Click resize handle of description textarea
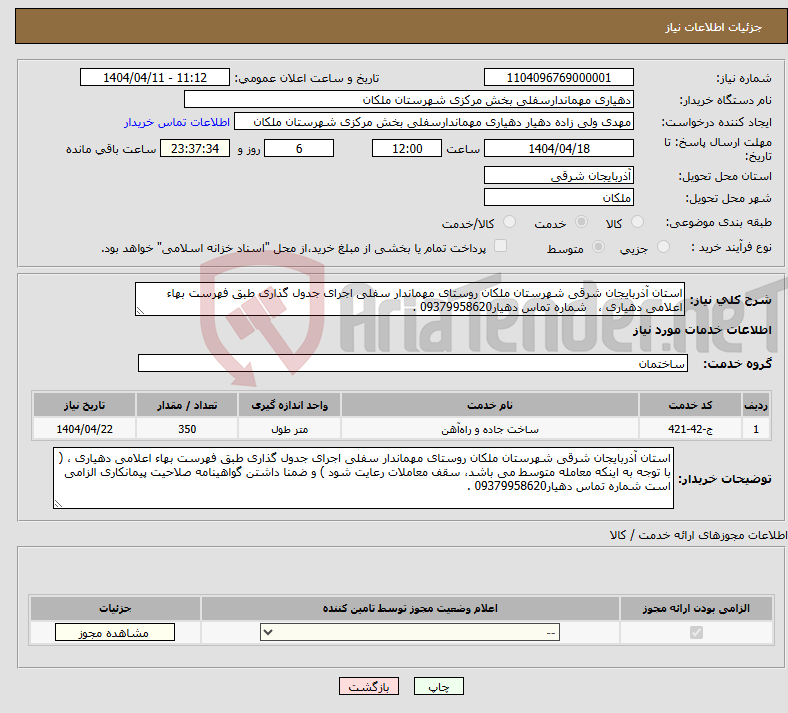This screenshot has width=788, height=713. (x=140, y=311)
